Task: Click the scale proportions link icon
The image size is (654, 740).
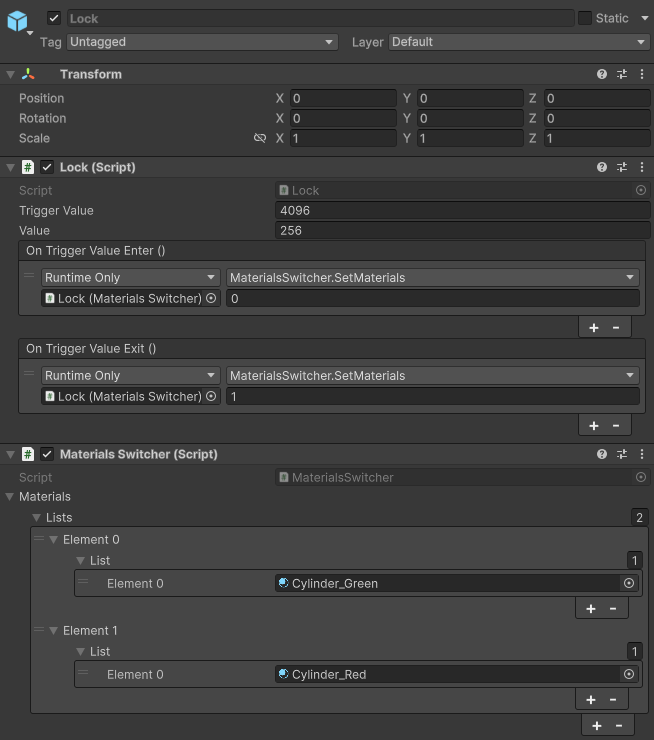Action: tap(260, 139)
